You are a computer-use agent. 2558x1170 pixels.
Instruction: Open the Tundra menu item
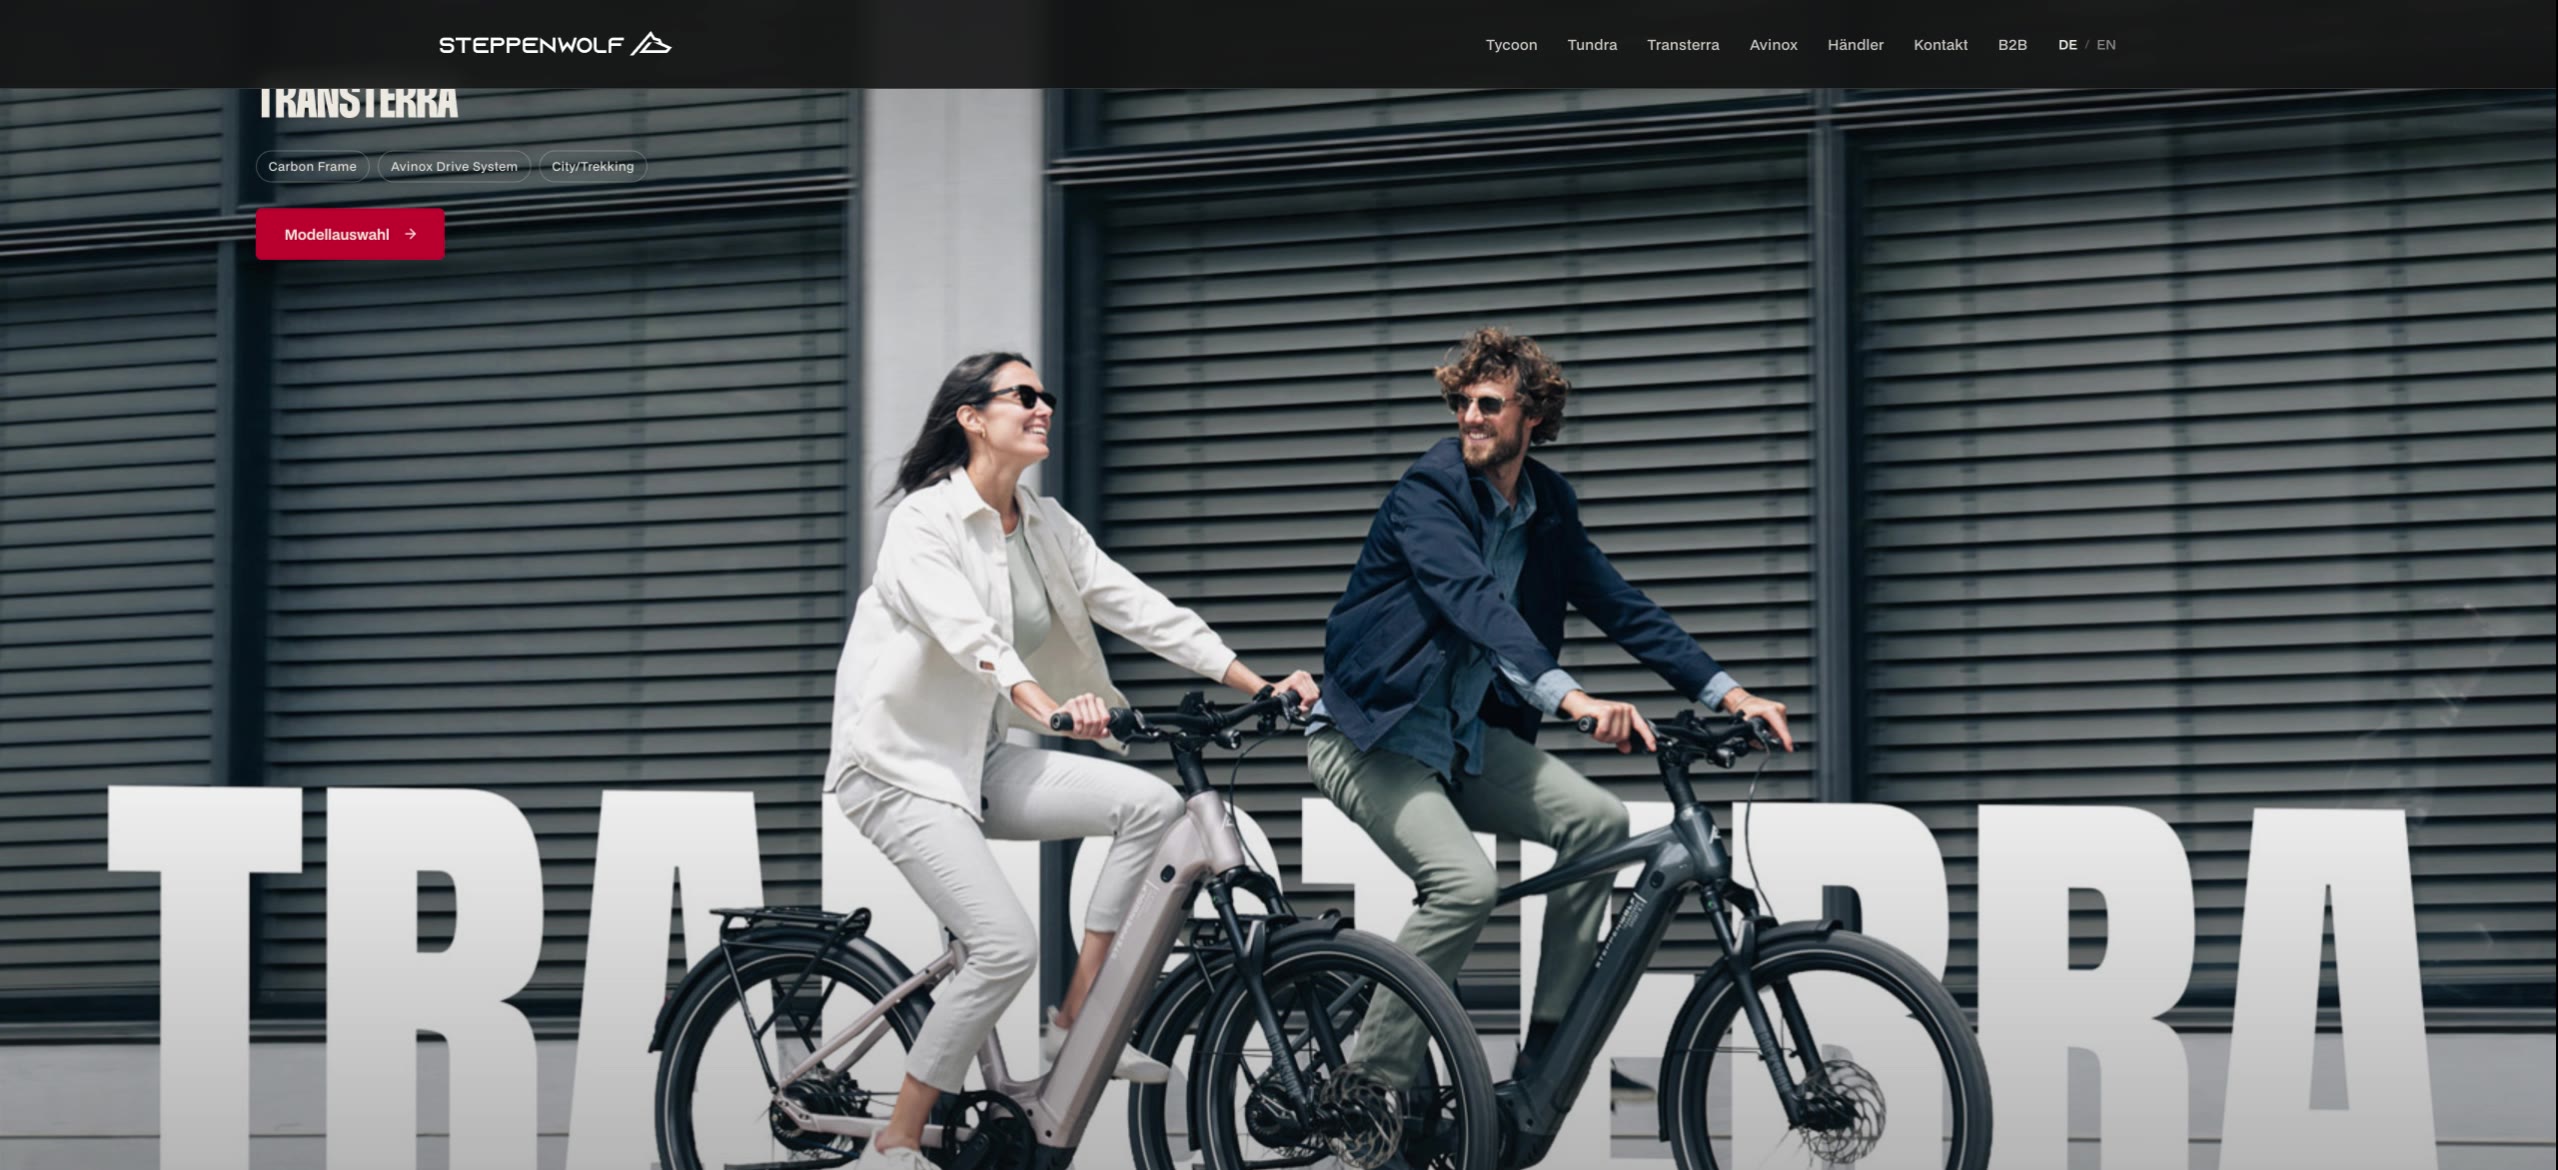coord(1592,45)
